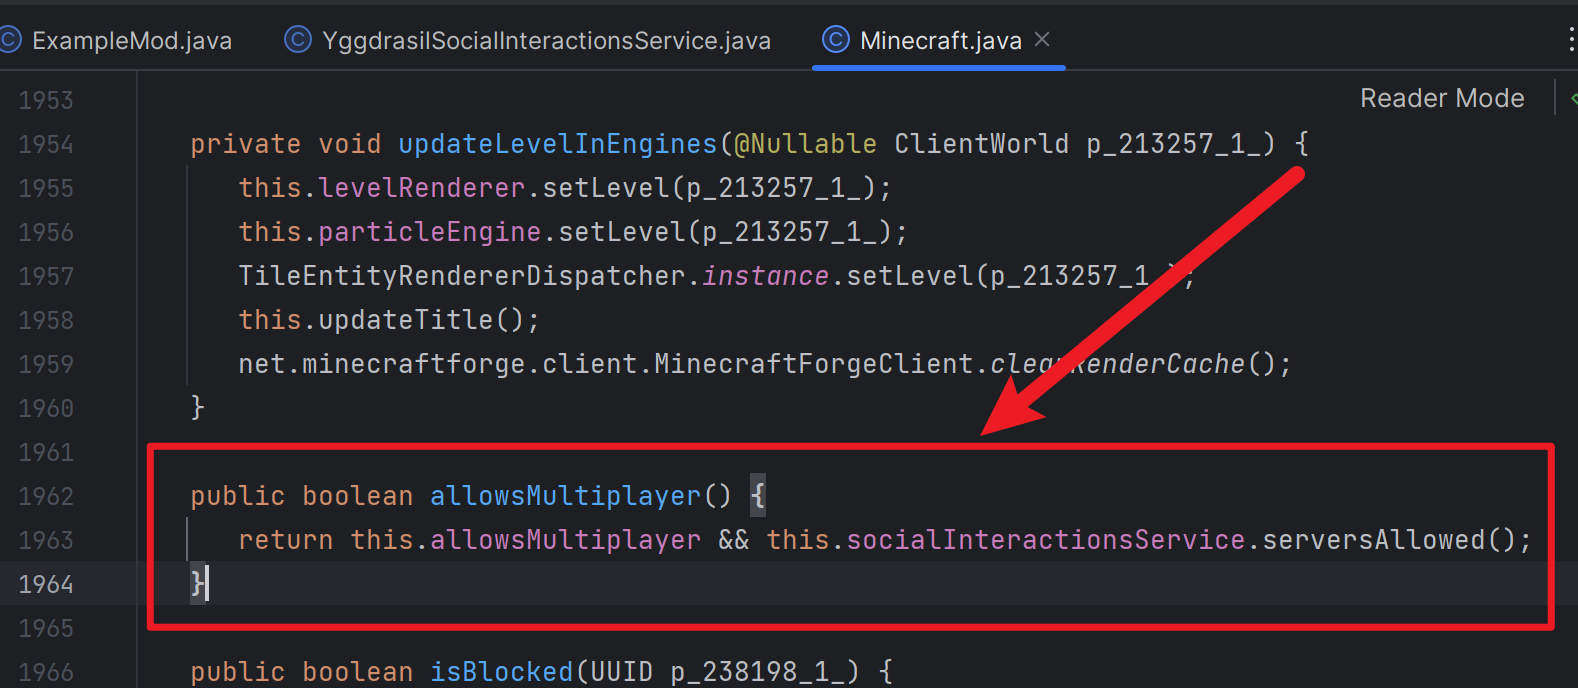Select the Minecraft.java tab
The image size is (1578, 688).
[940, 40]
